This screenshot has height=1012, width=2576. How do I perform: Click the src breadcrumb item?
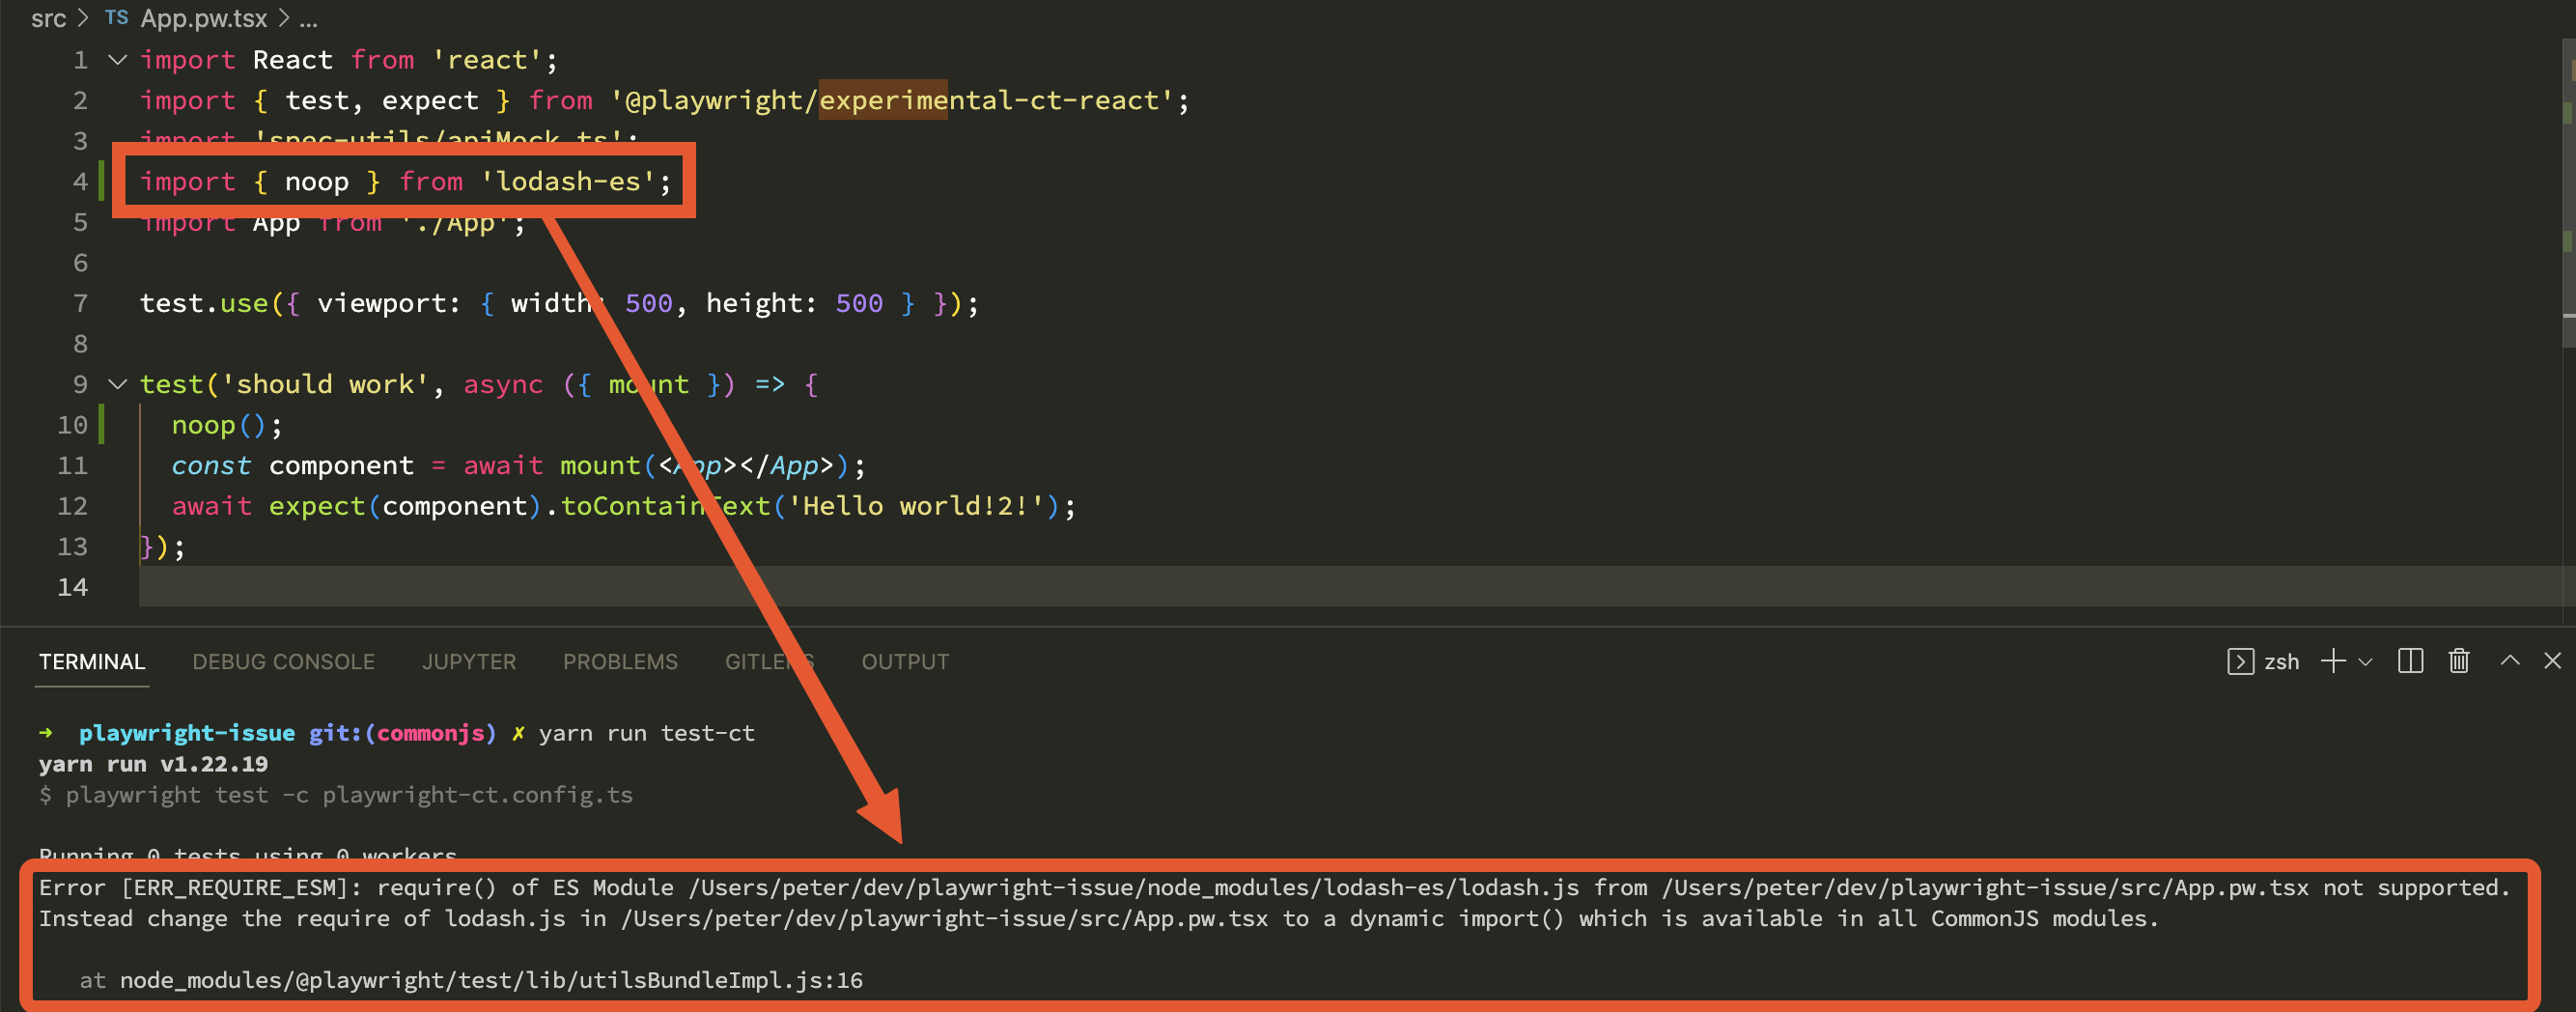pos(47,19)
